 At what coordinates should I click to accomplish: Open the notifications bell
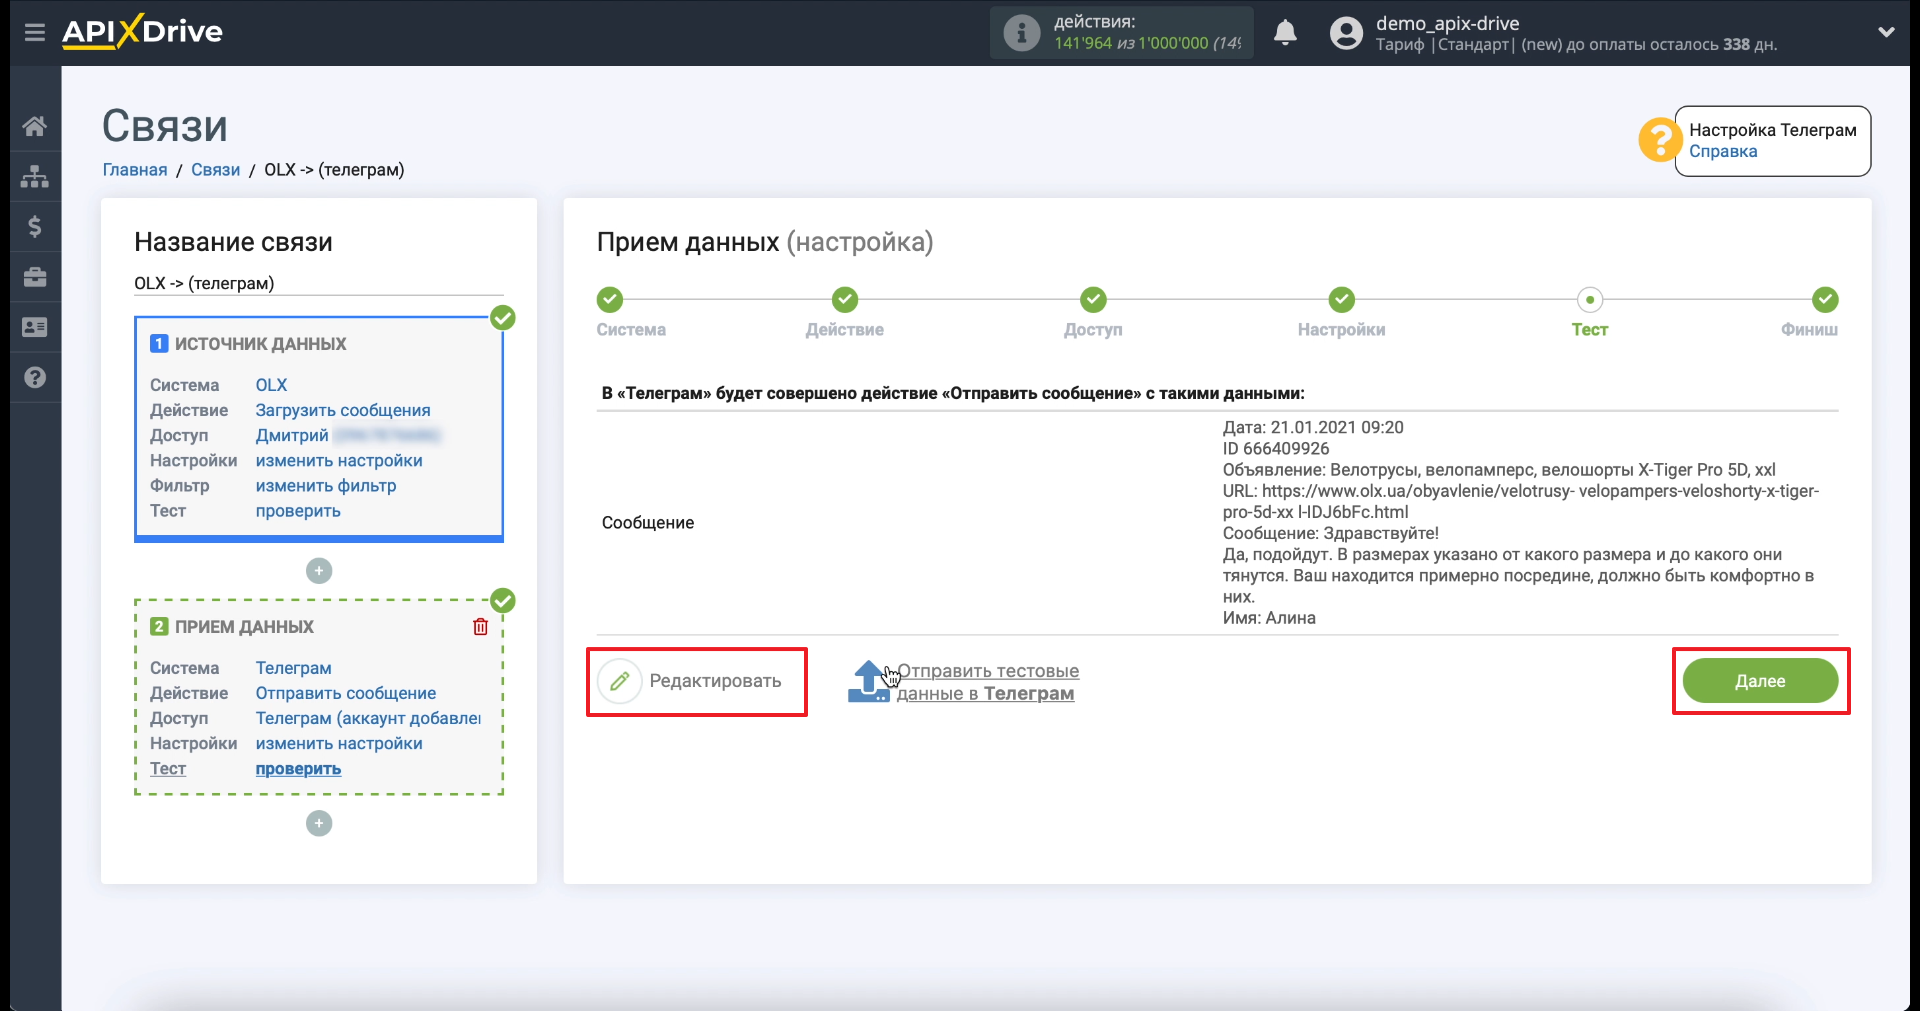click(1285, 33)
